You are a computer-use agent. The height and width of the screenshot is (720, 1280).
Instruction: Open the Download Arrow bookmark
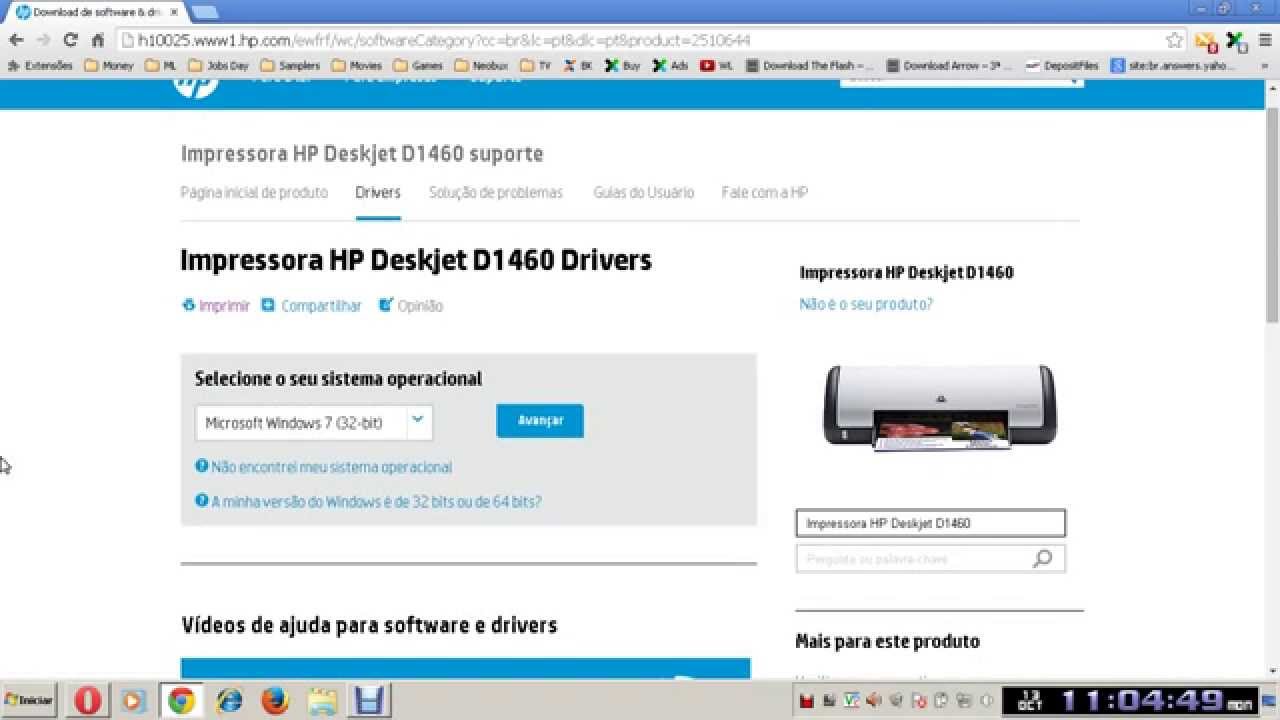pyautogui.click(x=950, y=65)
